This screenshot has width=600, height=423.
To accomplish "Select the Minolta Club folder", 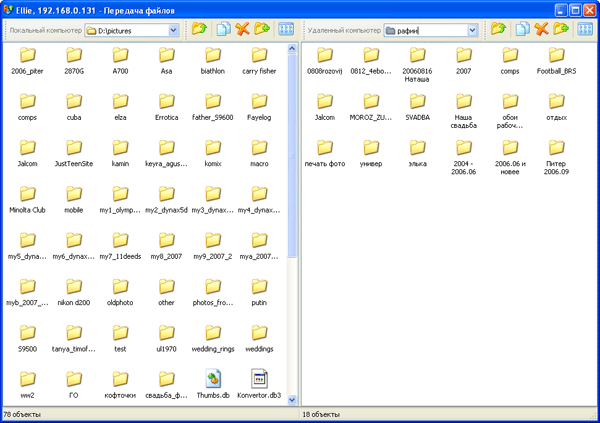I will (27, 199).
